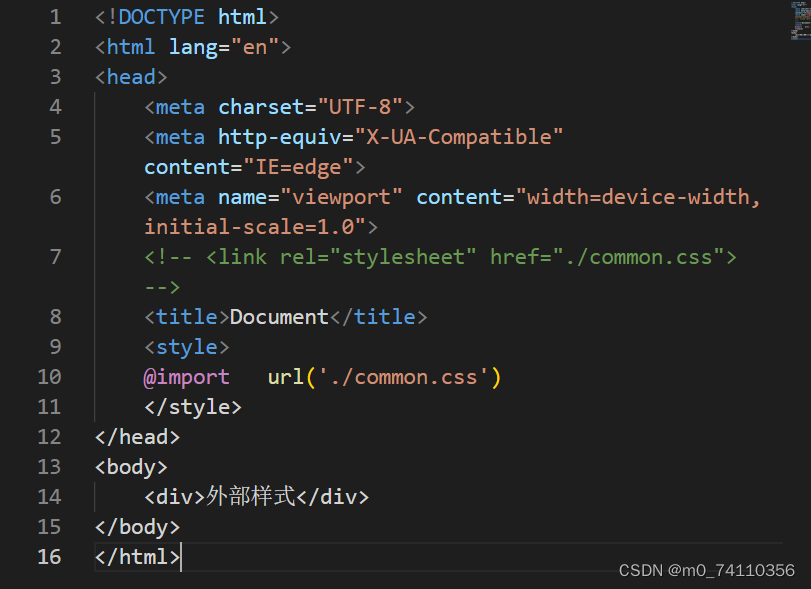Click line number 4 in gutter
811x589 pixels.
(x=56, y=107)
